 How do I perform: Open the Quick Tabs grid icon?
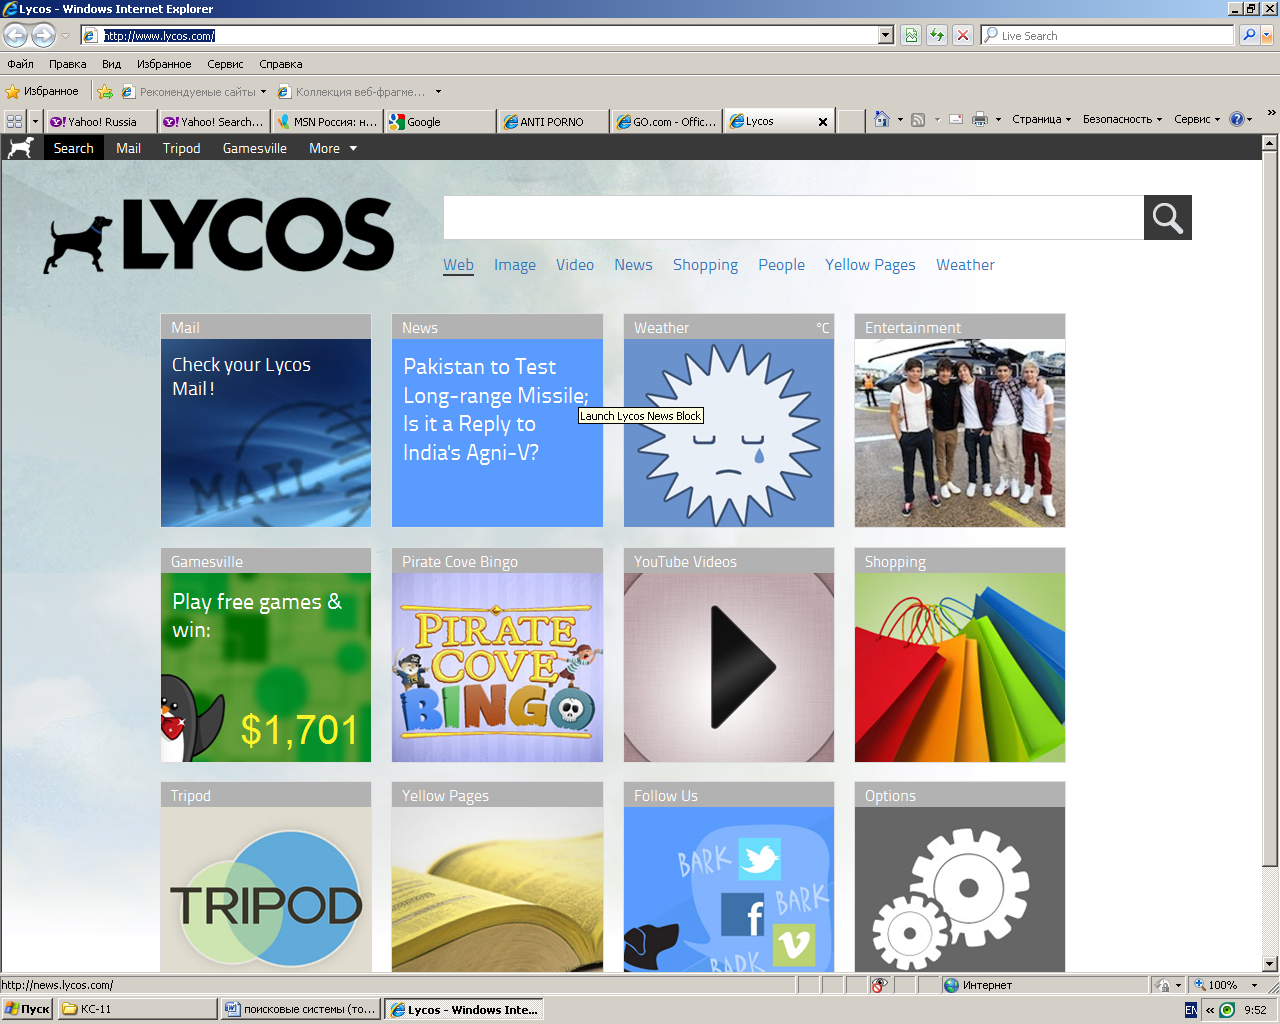click(x=14, y=121)
